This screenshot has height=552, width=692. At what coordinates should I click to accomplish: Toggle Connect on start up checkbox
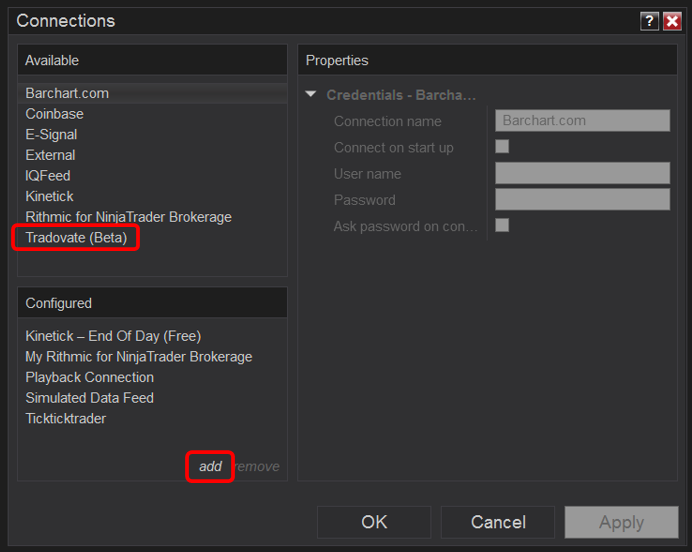point(502,146)
